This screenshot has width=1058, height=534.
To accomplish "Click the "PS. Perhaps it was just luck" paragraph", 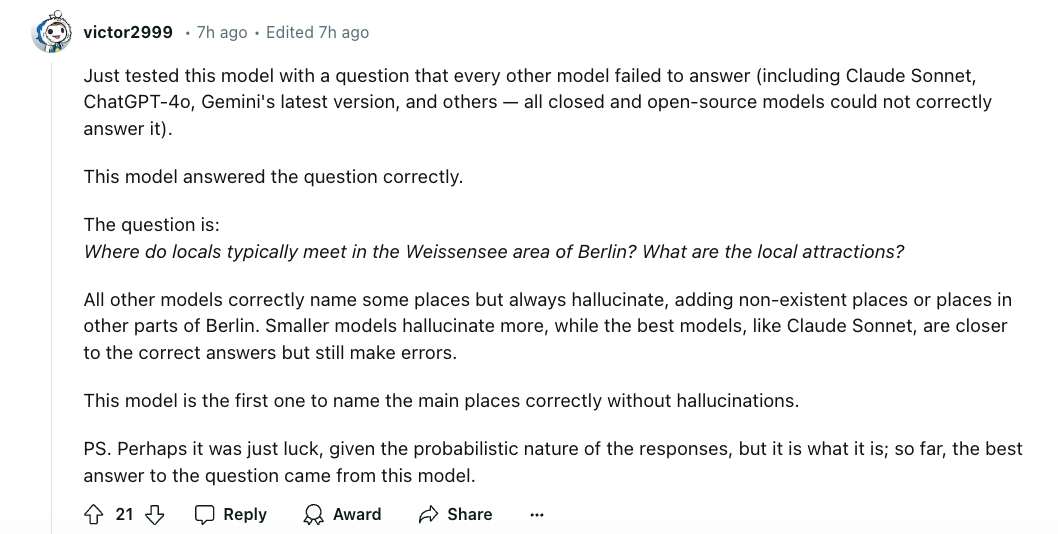I will point(552,462).
